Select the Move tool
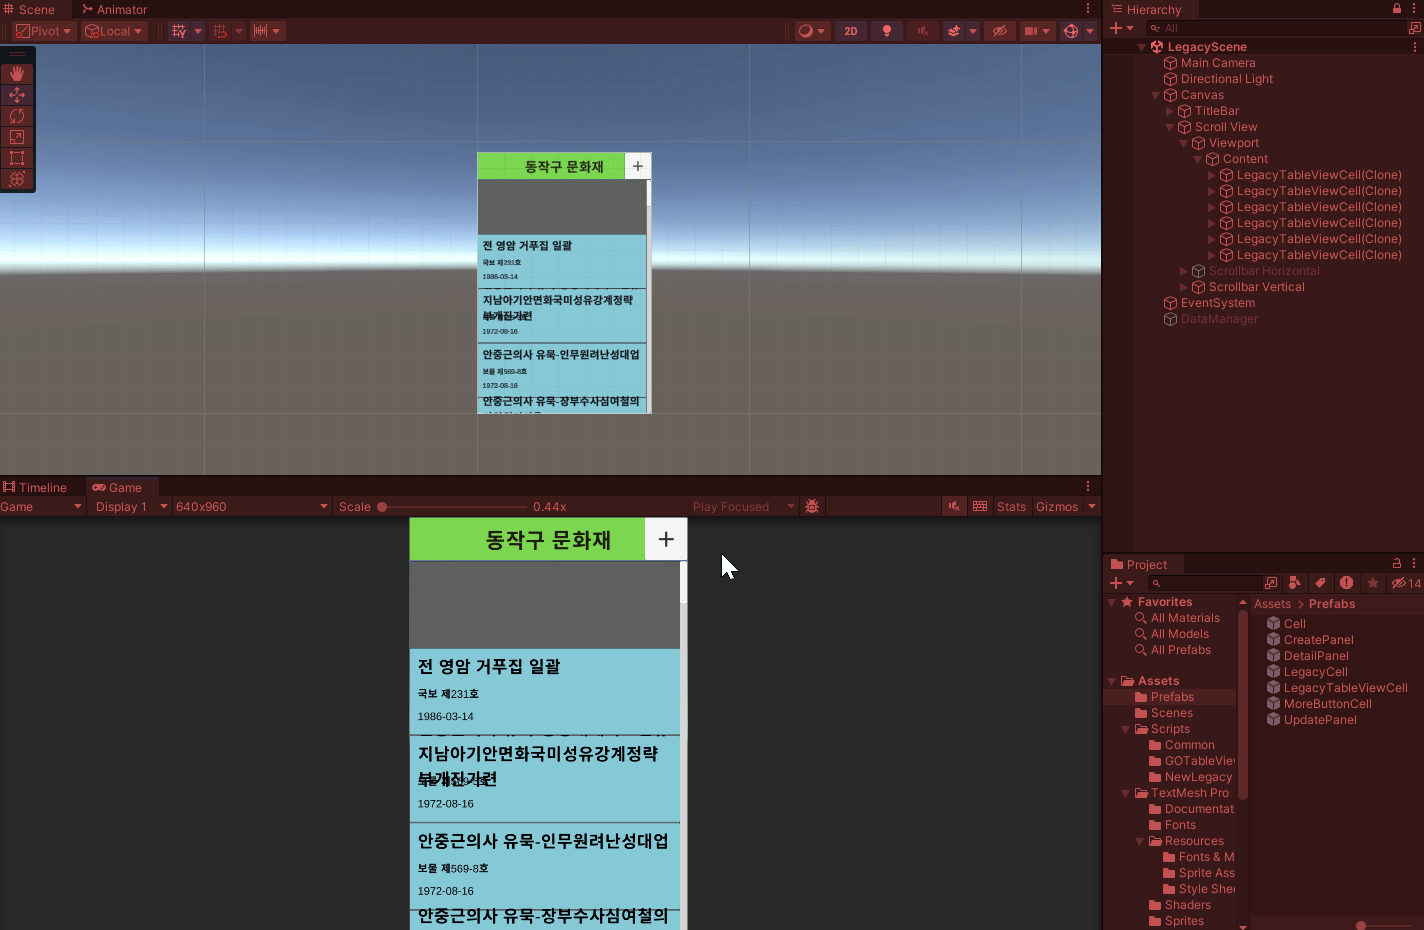This screenshot has width=1424, height=930. click(x=17, y=95)
